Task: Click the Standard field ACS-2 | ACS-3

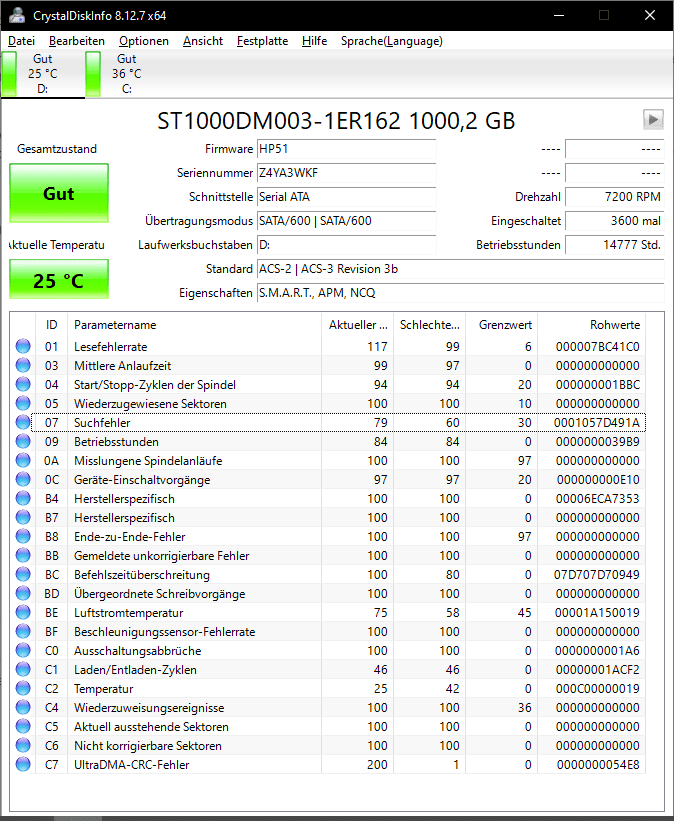Action: click(x=461, y=269)
